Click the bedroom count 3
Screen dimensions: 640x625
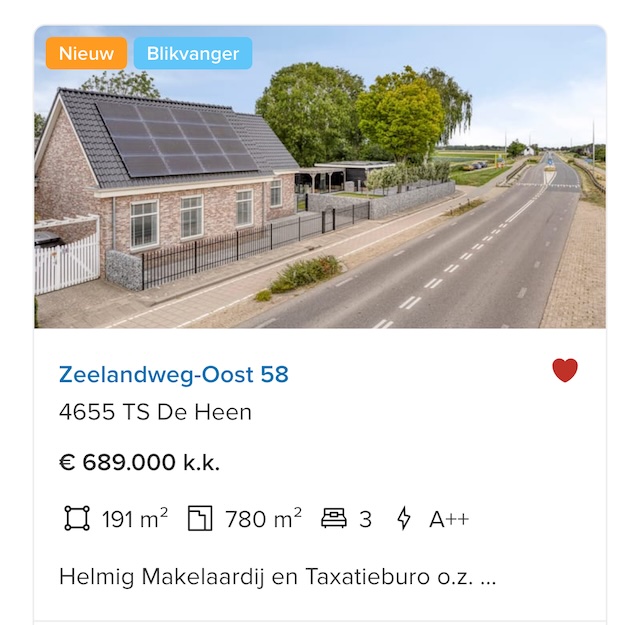pos(366,519)
